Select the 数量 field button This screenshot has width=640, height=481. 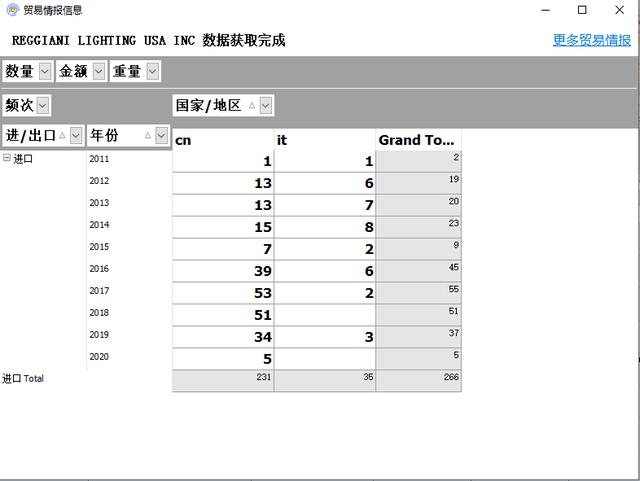[x=28, y=71]
